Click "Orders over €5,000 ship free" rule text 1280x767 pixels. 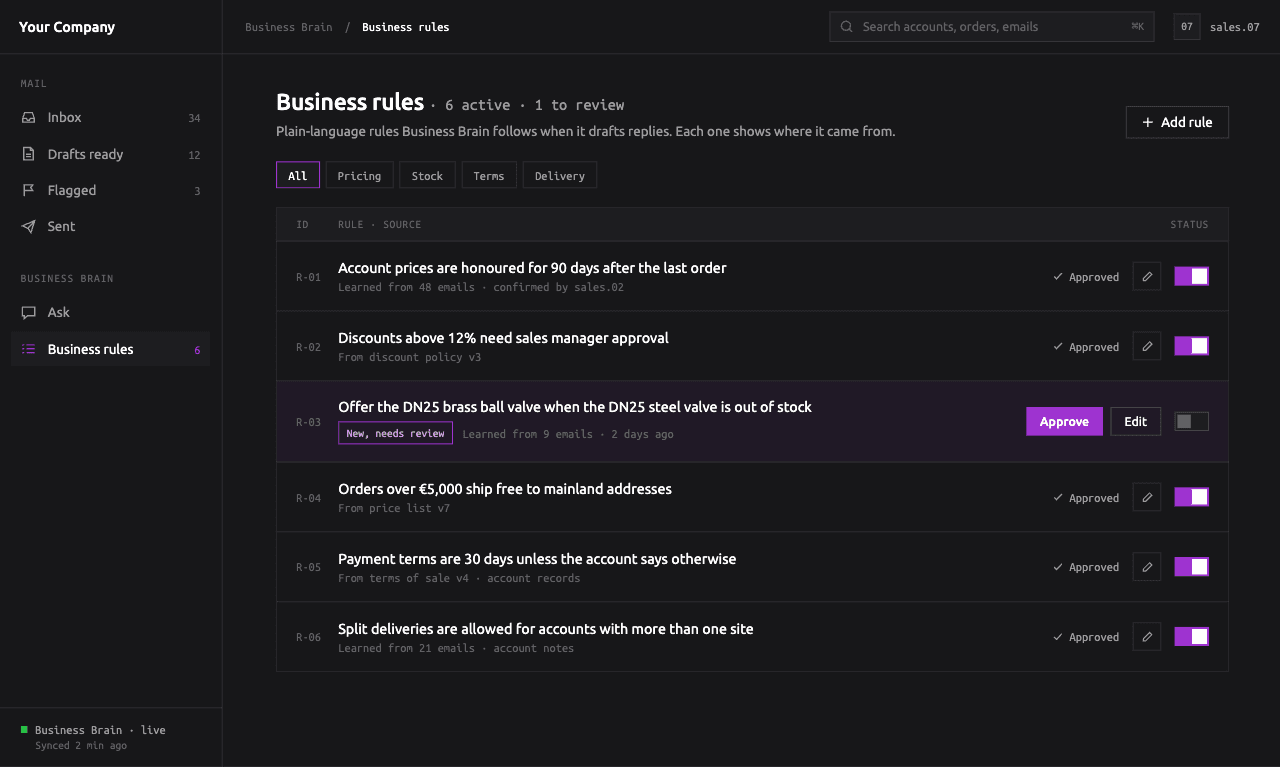(x=505, y=489)
